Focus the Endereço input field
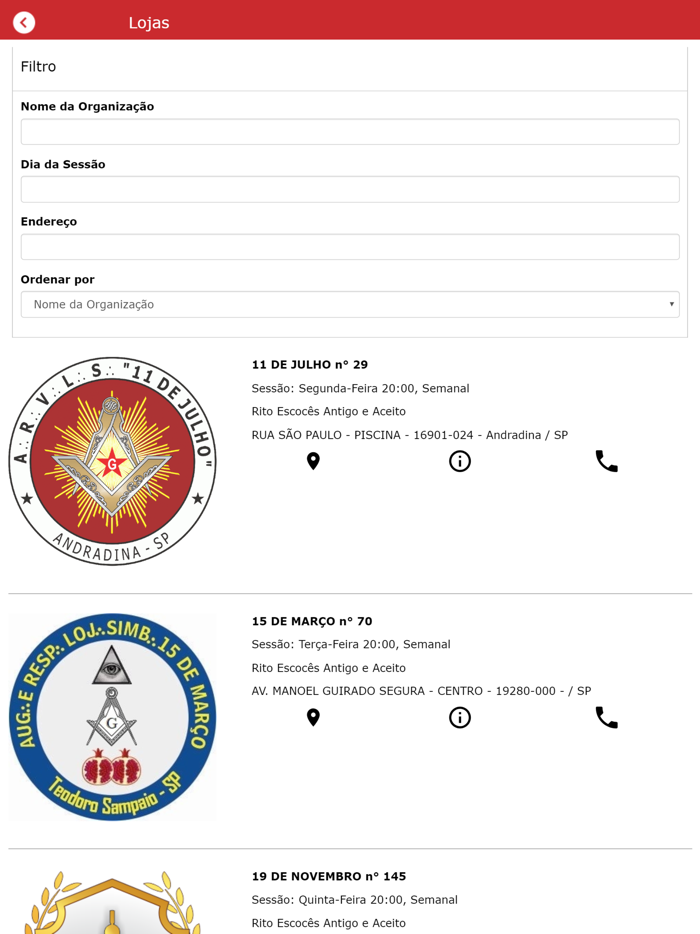Viewport: 700px width, 934px height. 350,247
